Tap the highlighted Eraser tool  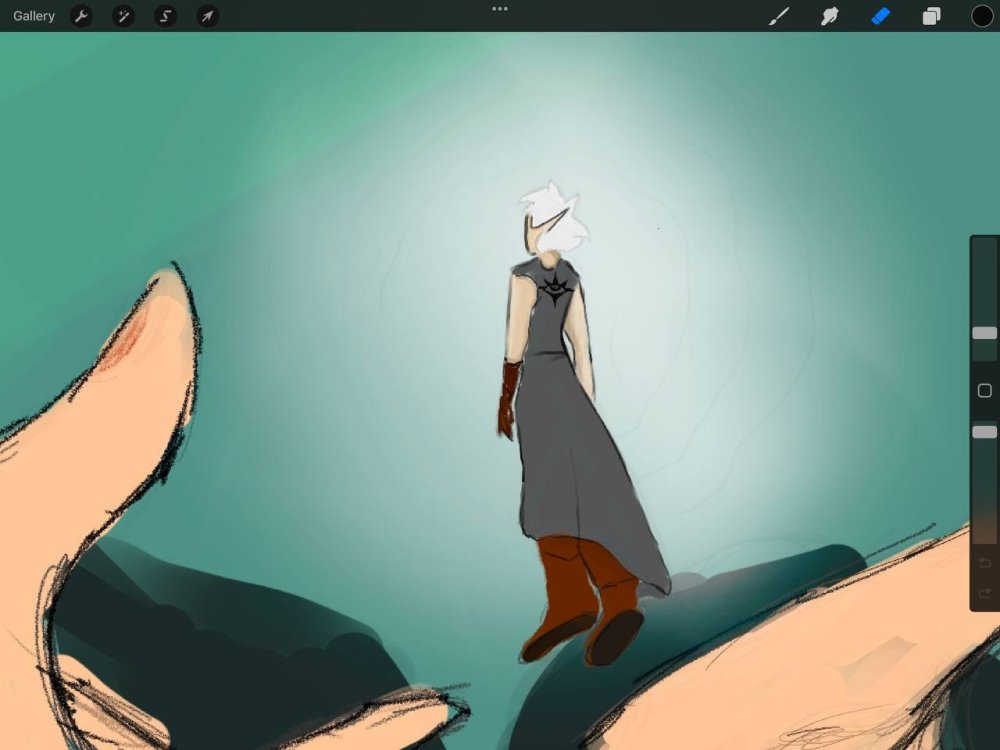point(880,16)
